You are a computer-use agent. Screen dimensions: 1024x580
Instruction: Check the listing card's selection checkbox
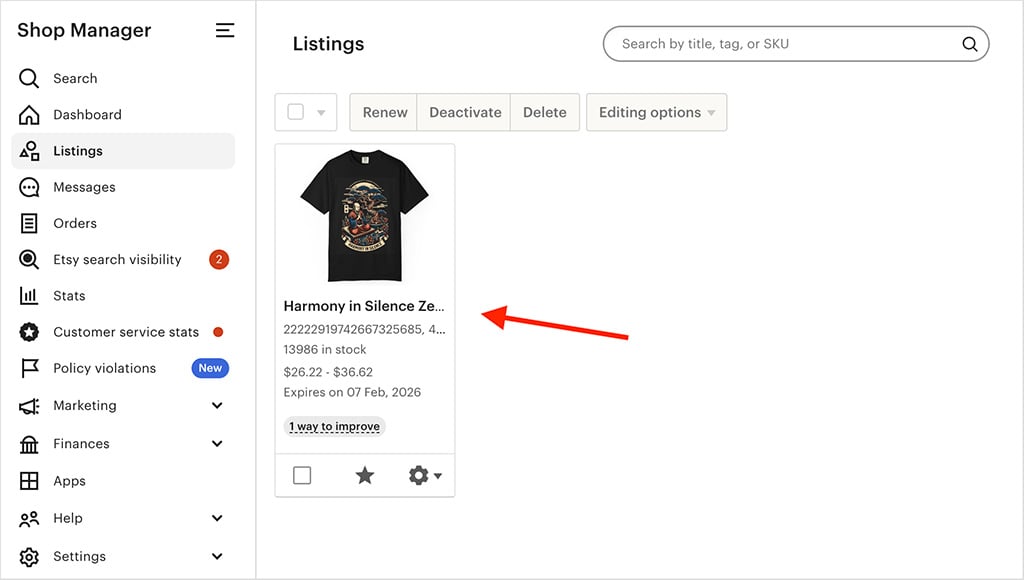coord(302,476)
